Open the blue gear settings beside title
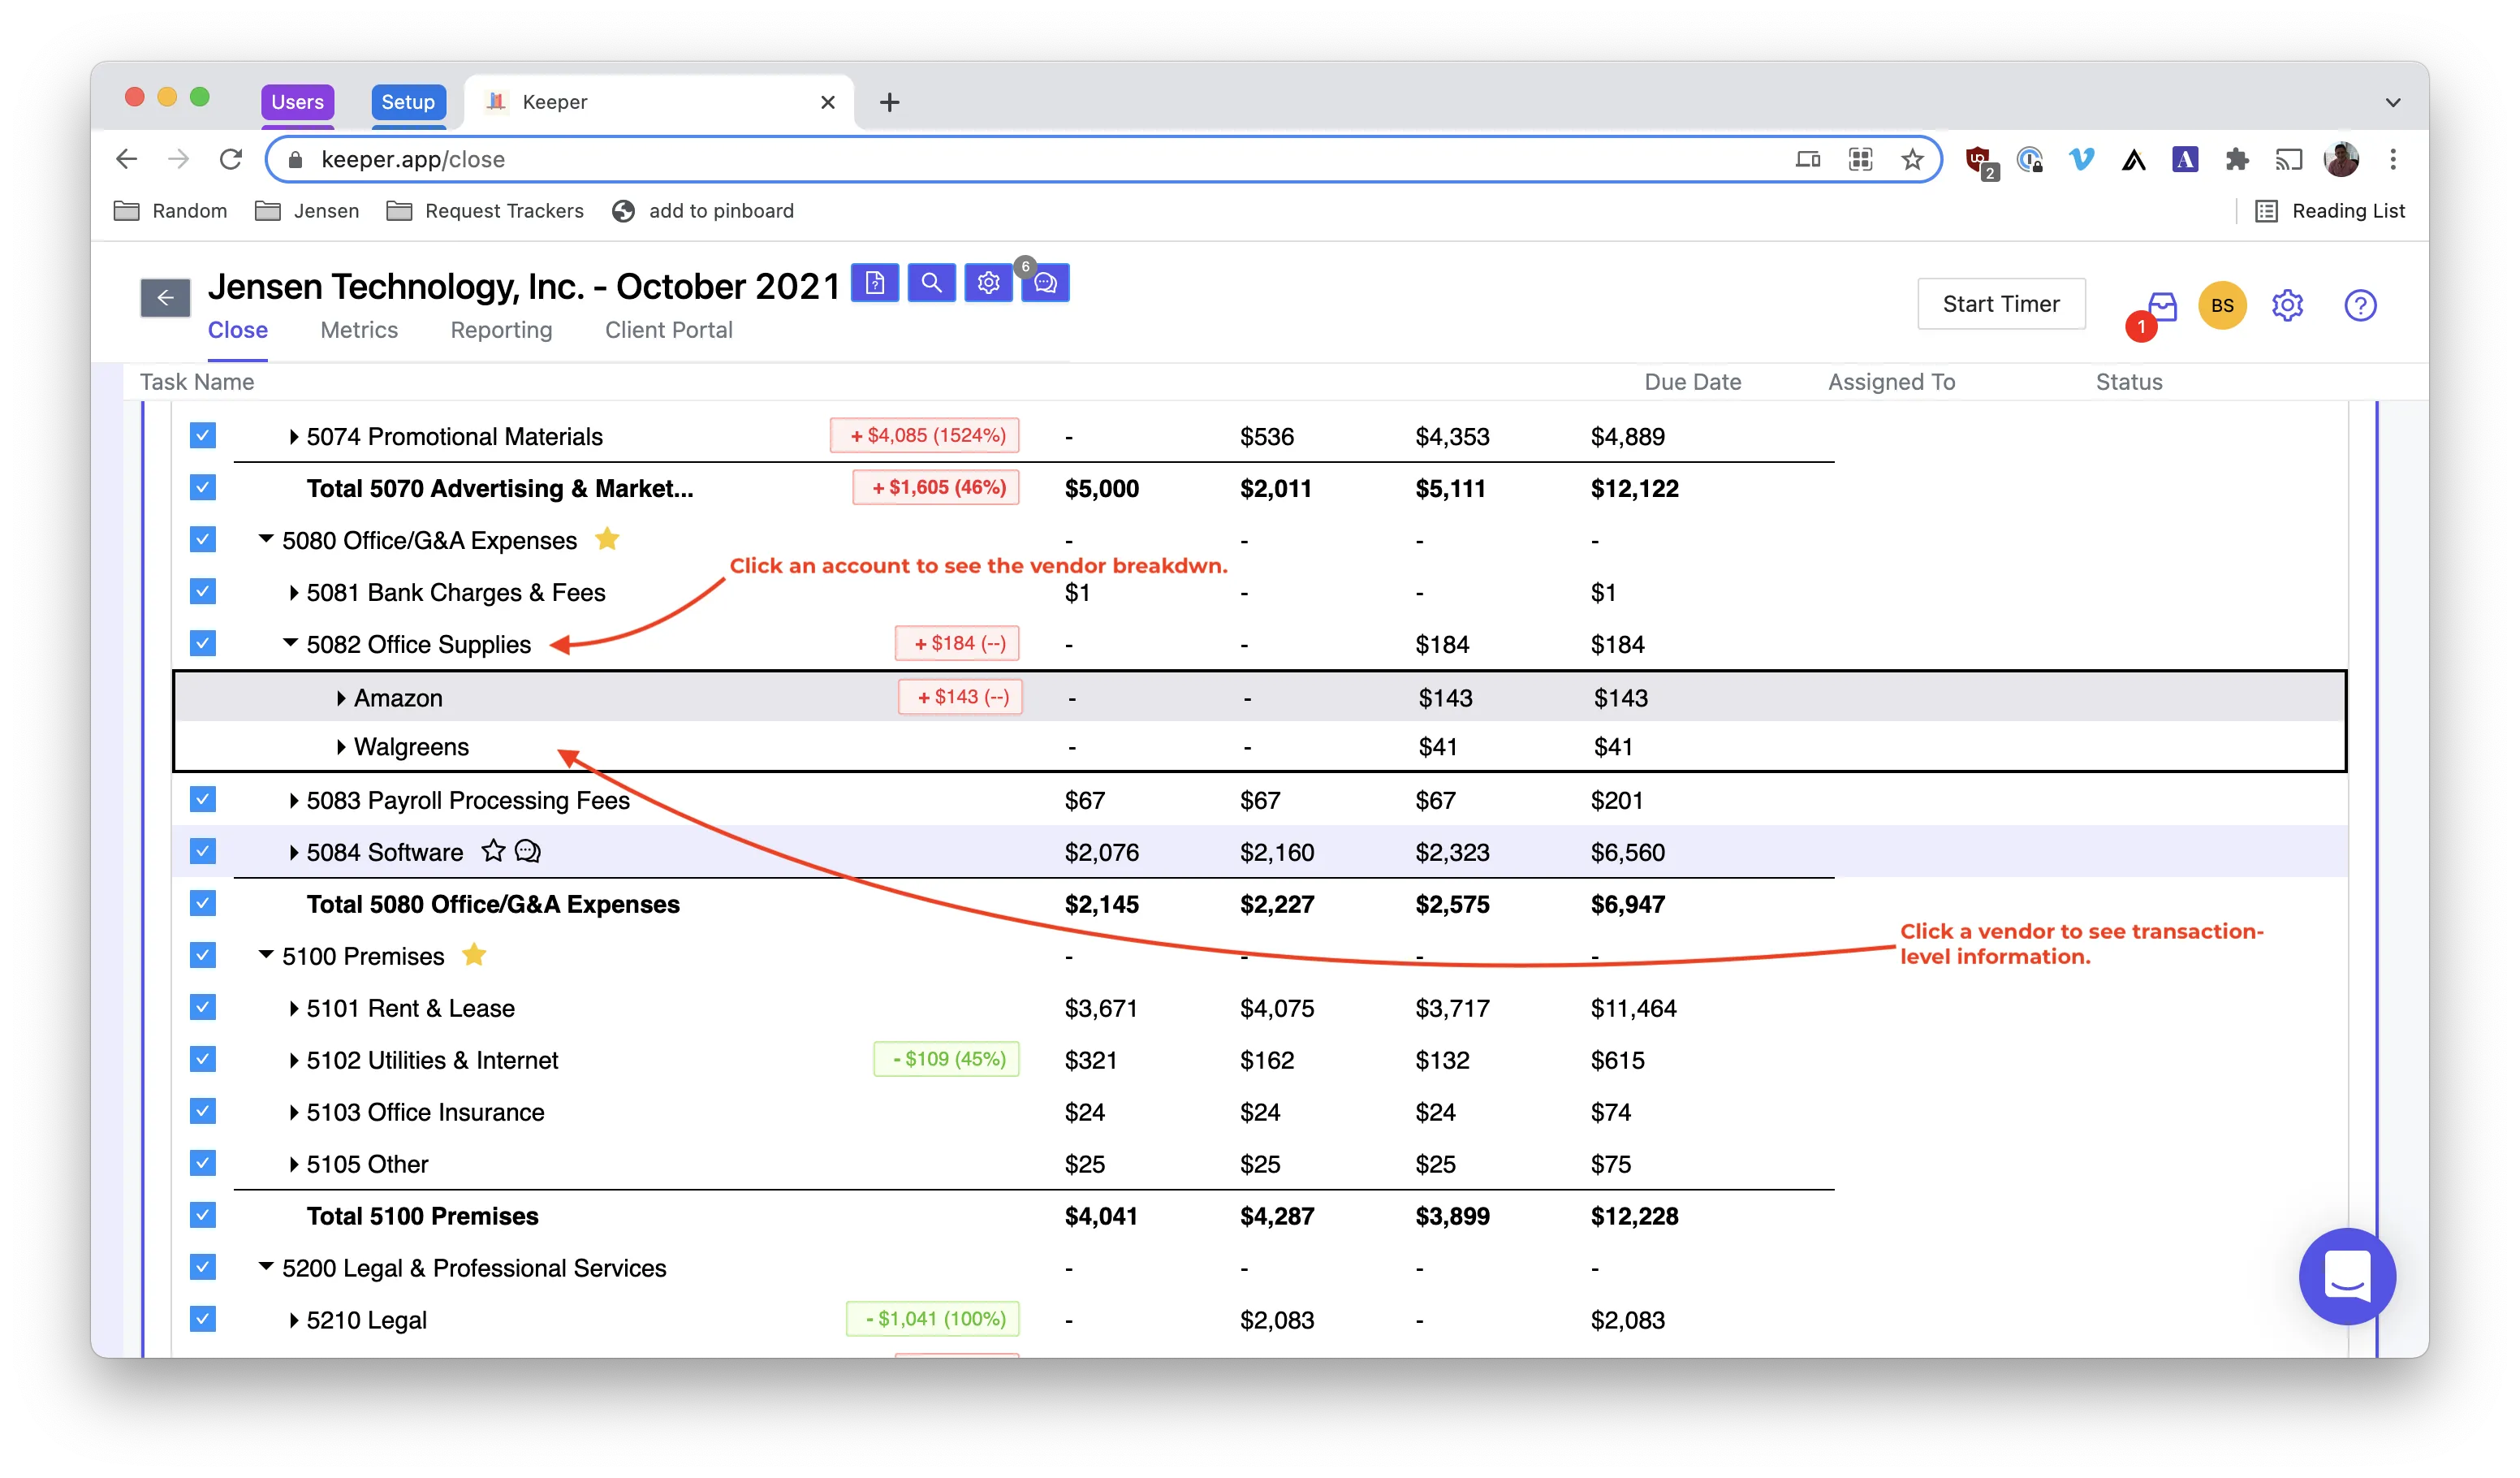 (988, 283)
